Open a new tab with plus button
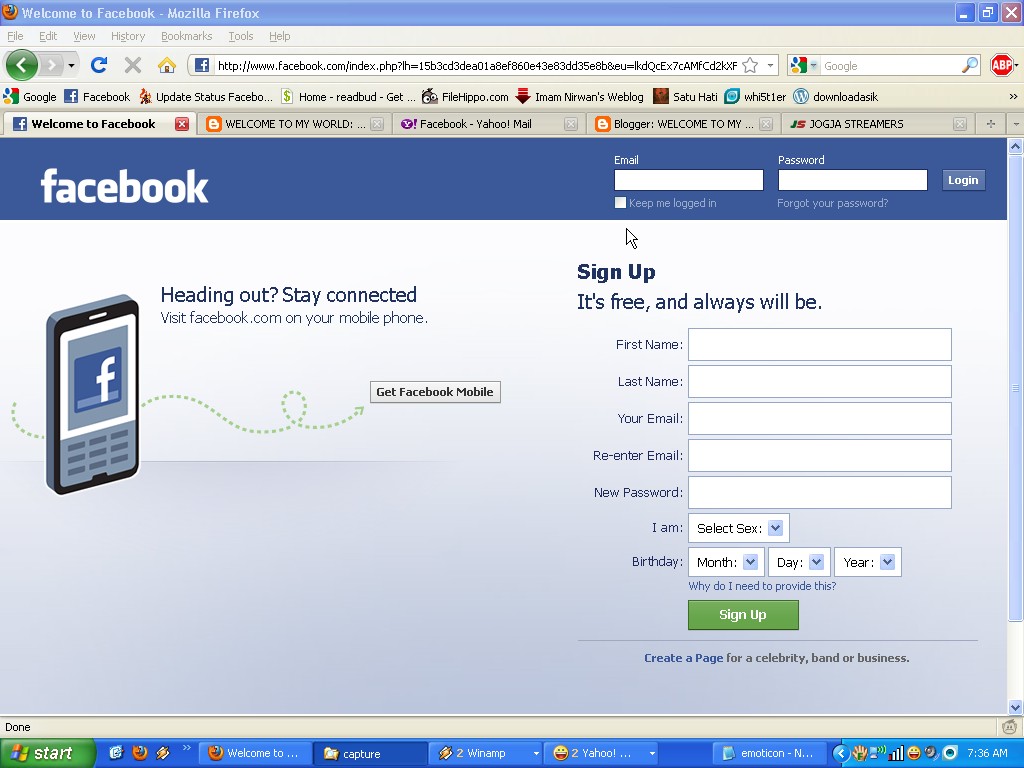 click(991, 124)
